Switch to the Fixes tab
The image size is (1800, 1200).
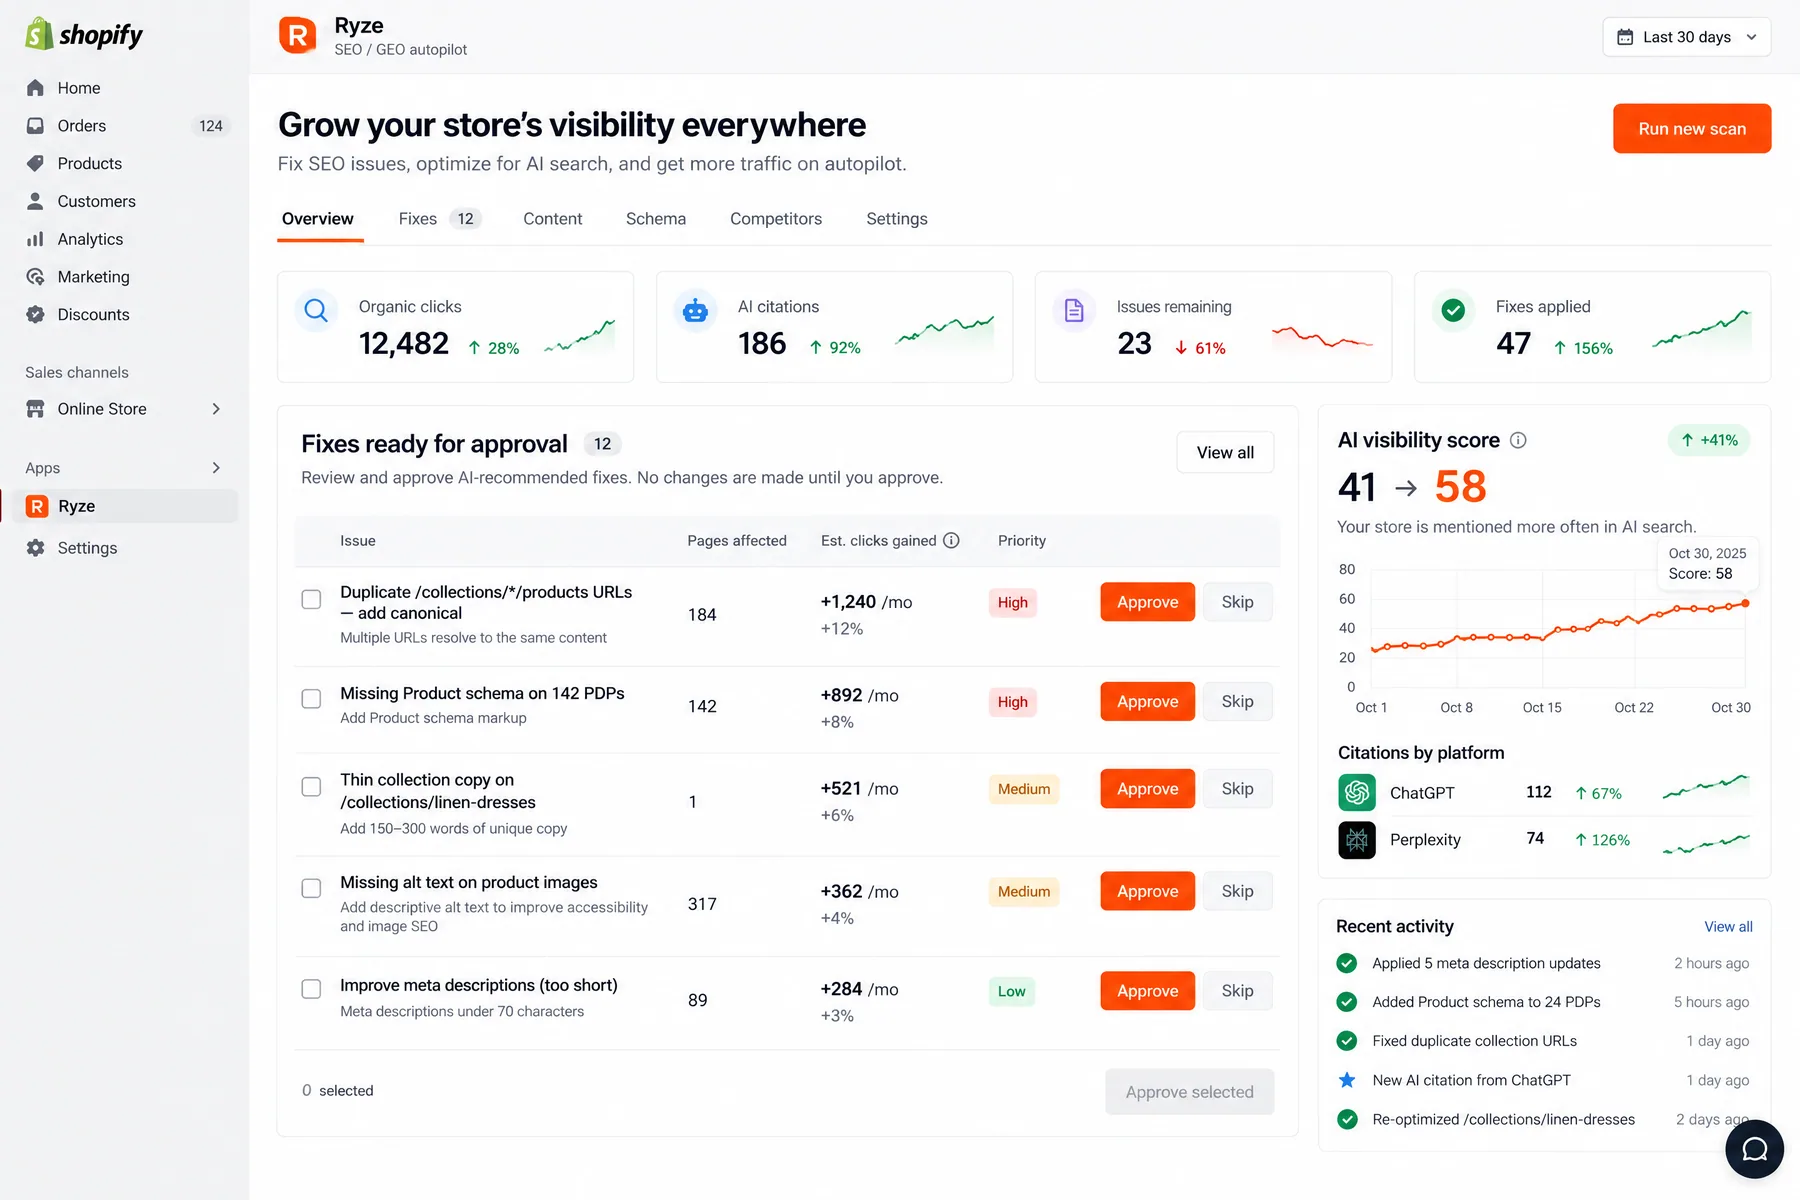pos(439,219)
